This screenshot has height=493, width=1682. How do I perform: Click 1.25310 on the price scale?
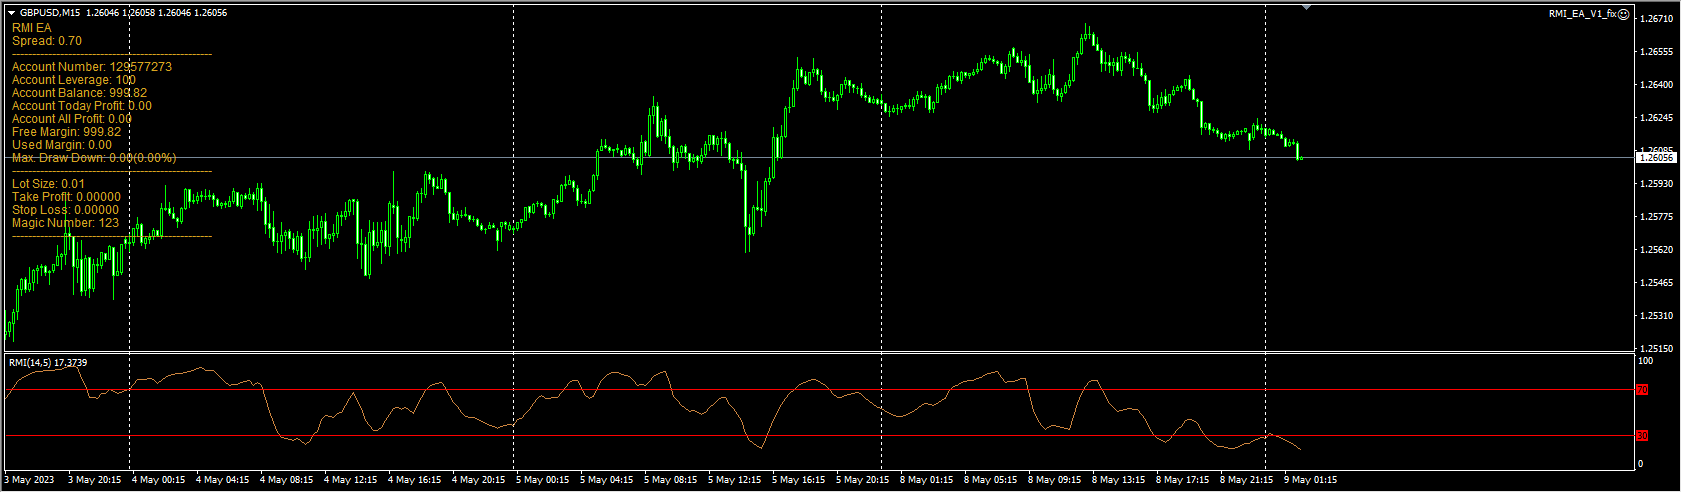pyautogui.click(x=1657, y=316)
